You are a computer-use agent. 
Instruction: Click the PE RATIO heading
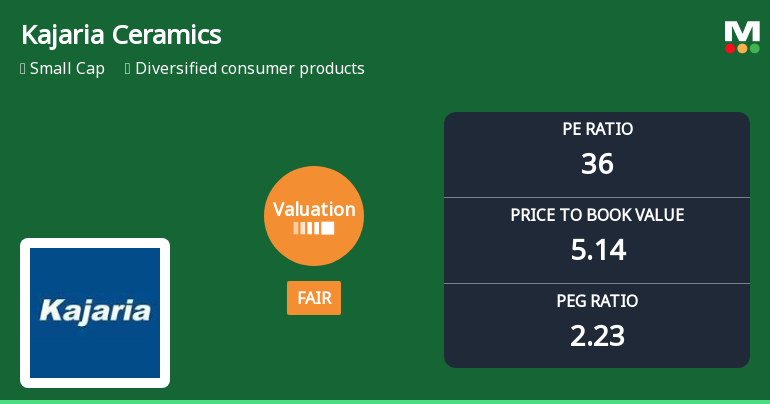pos(597,129)
